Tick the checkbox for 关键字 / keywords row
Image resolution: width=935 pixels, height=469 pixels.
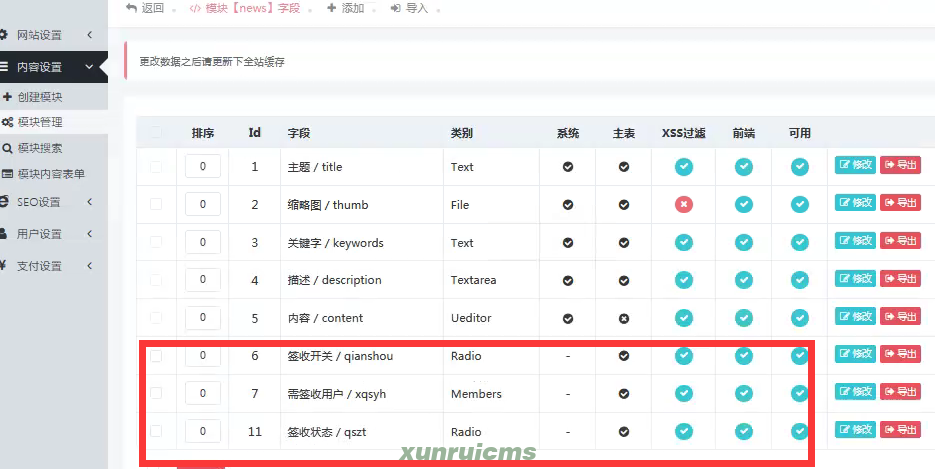(x=156, y=242)
